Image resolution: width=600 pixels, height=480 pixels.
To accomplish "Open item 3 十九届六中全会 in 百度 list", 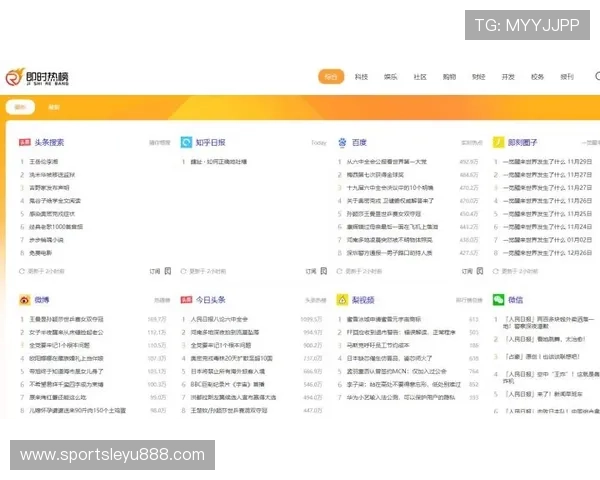I will (x=390, y=188).
